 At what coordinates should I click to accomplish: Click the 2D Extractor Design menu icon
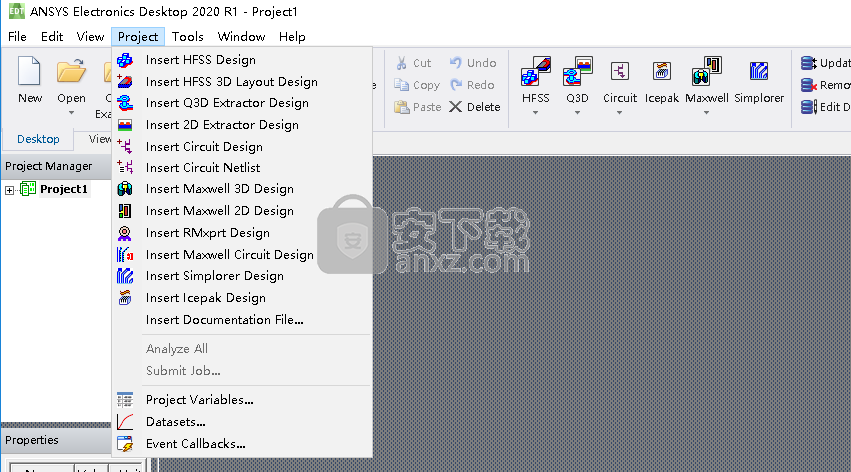pos(125,125)
